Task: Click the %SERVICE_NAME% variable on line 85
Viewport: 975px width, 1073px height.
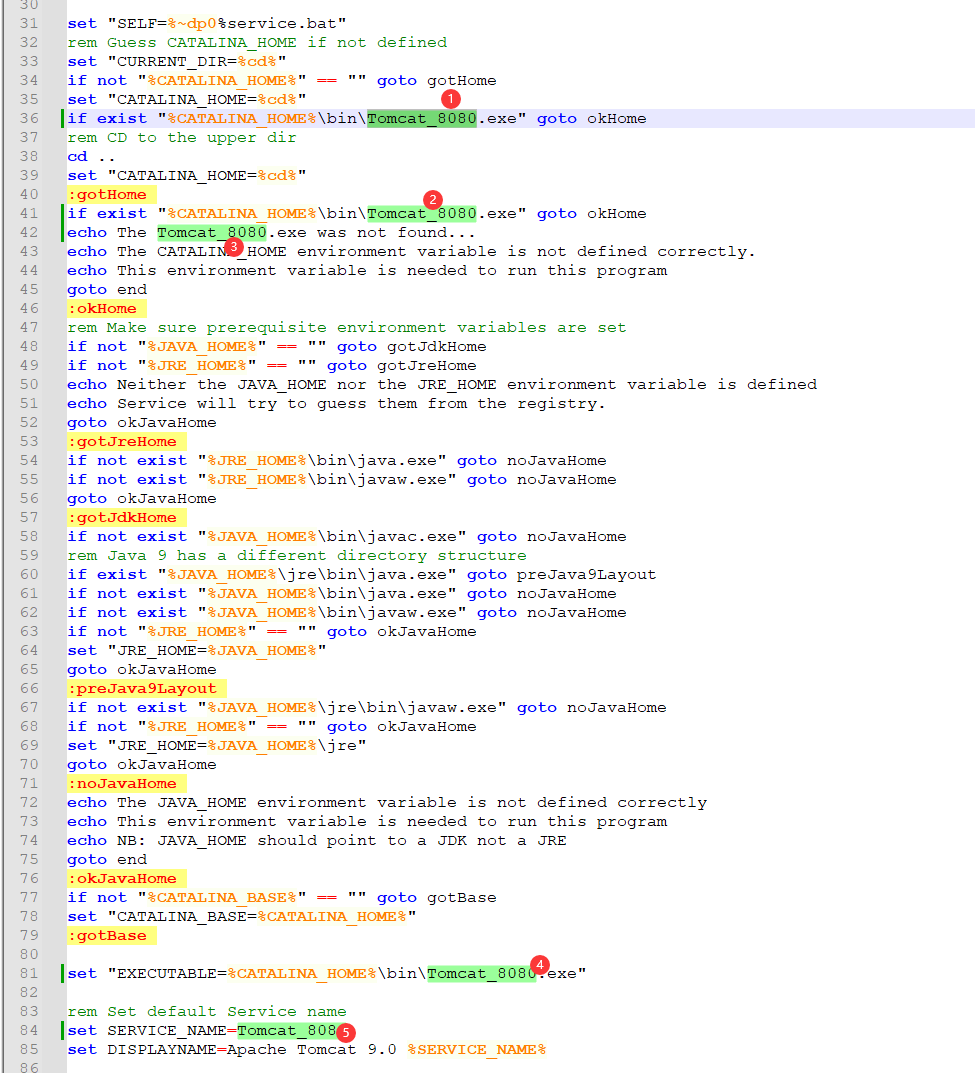Action: (x=476, y=1049)
